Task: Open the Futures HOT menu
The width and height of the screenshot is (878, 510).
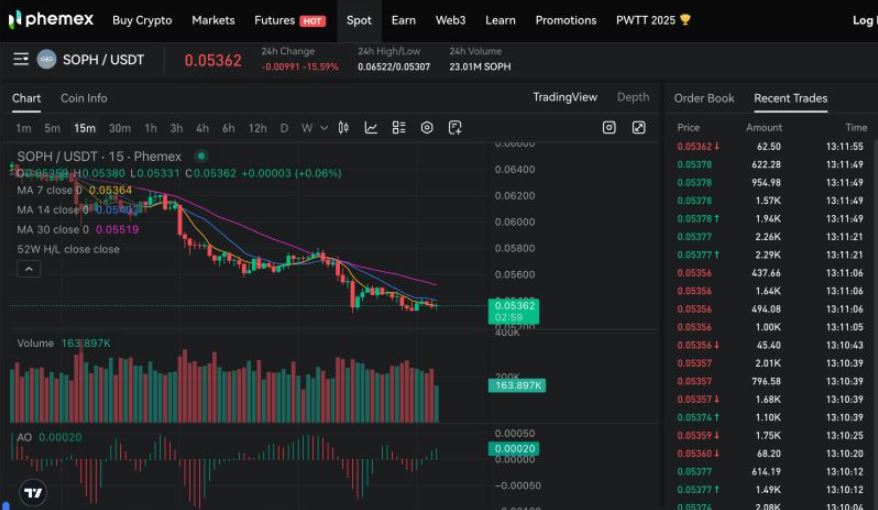Action: point(289,20)
